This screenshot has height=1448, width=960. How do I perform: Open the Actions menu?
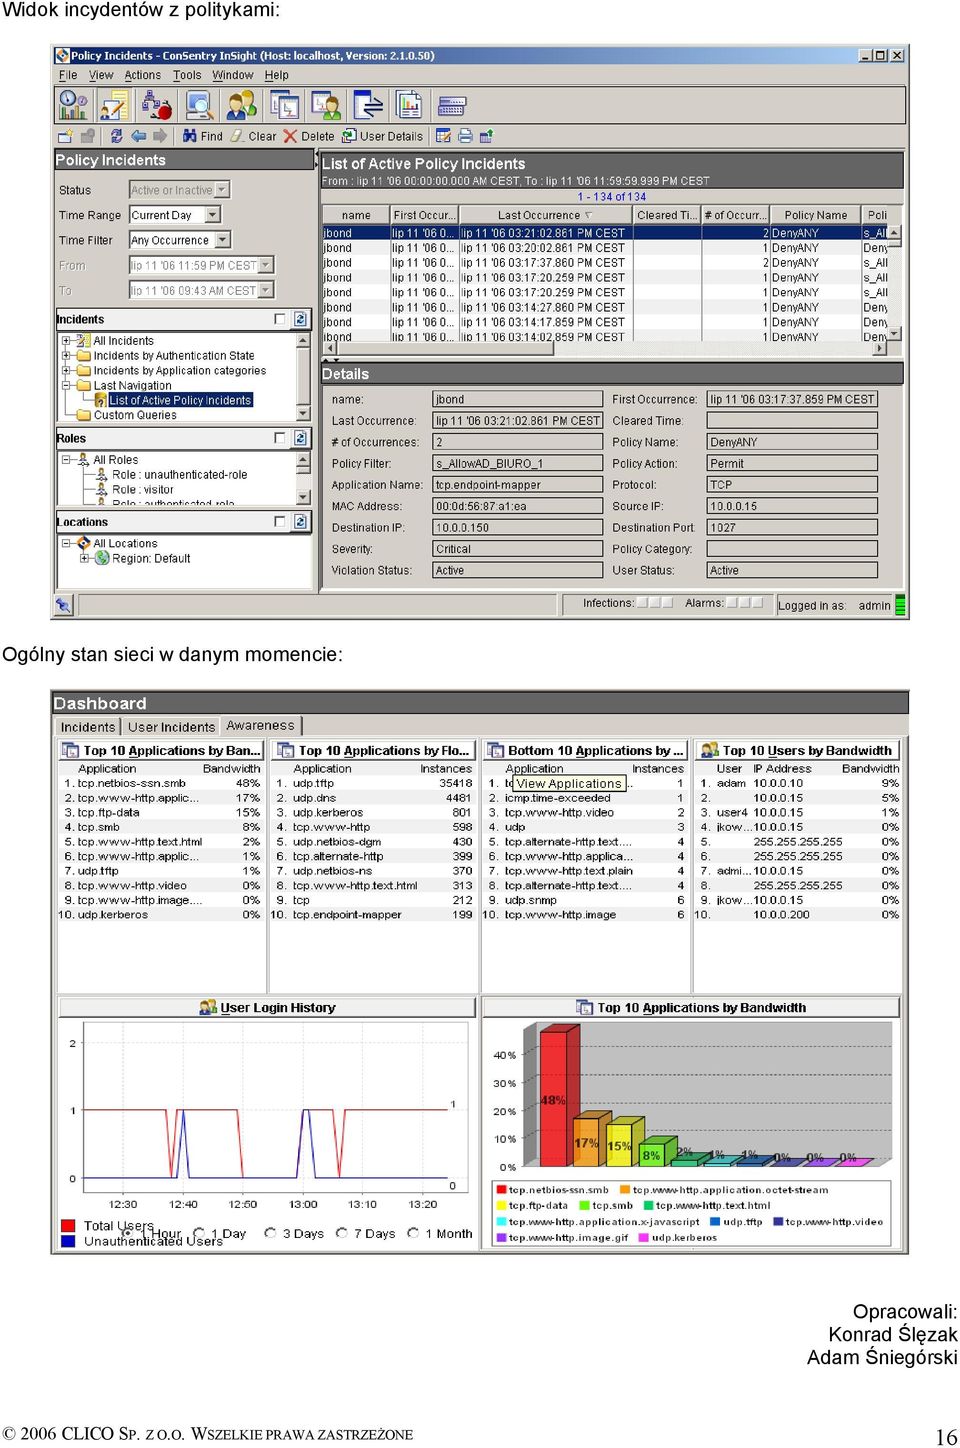(142, 75)
